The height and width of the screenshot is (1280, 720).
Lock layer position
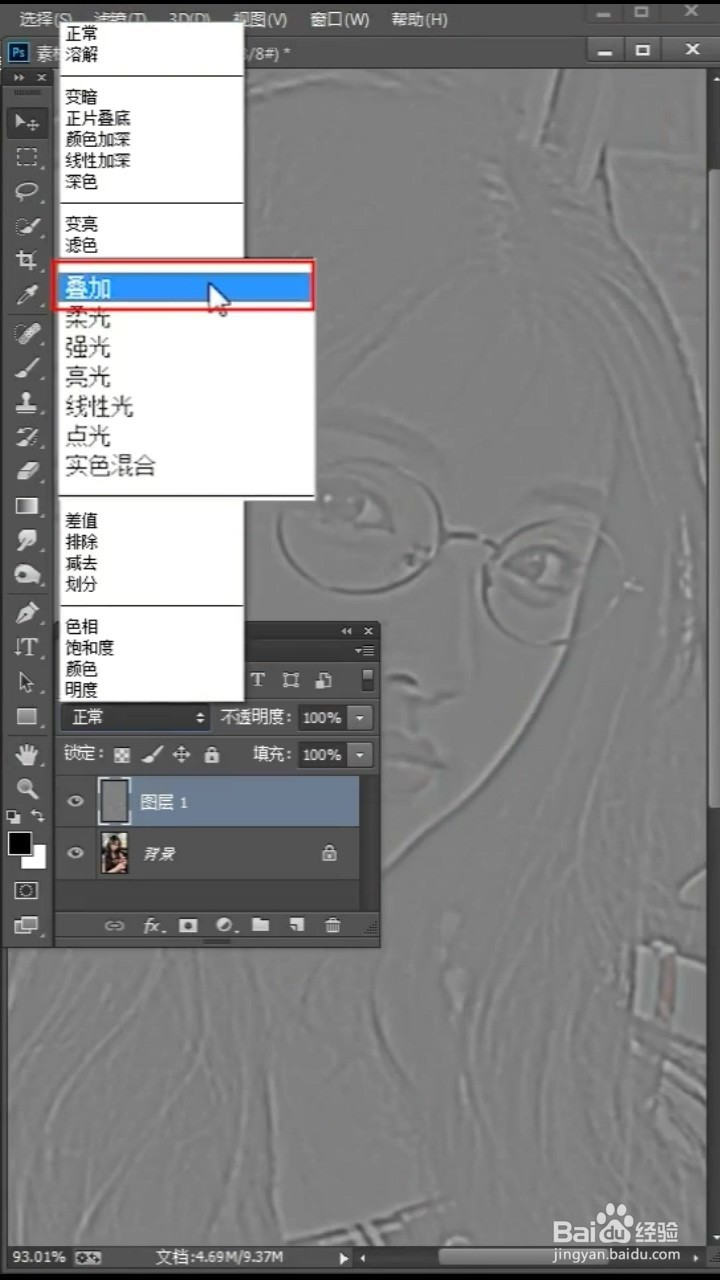tap(182, 755)
